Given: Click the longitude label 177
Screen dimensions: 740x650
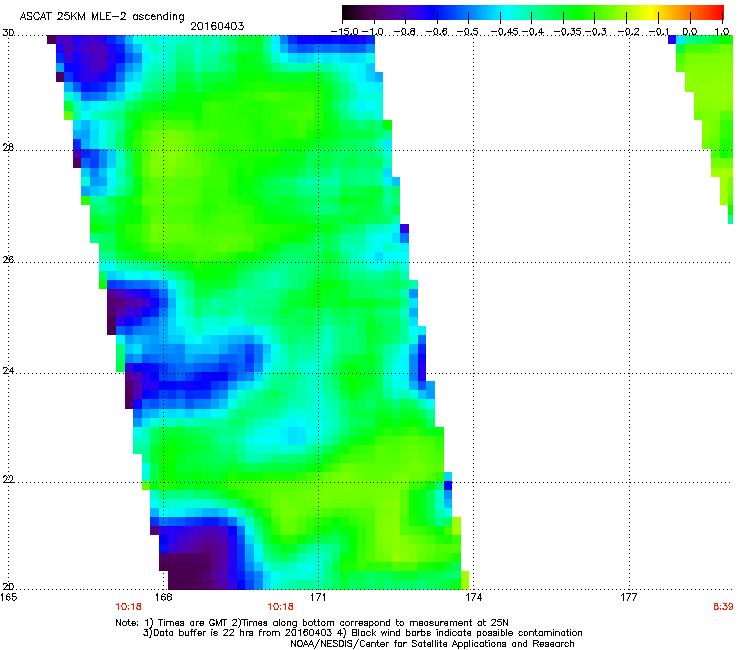Looking at the screenshot, I should [x=629, y=597].
